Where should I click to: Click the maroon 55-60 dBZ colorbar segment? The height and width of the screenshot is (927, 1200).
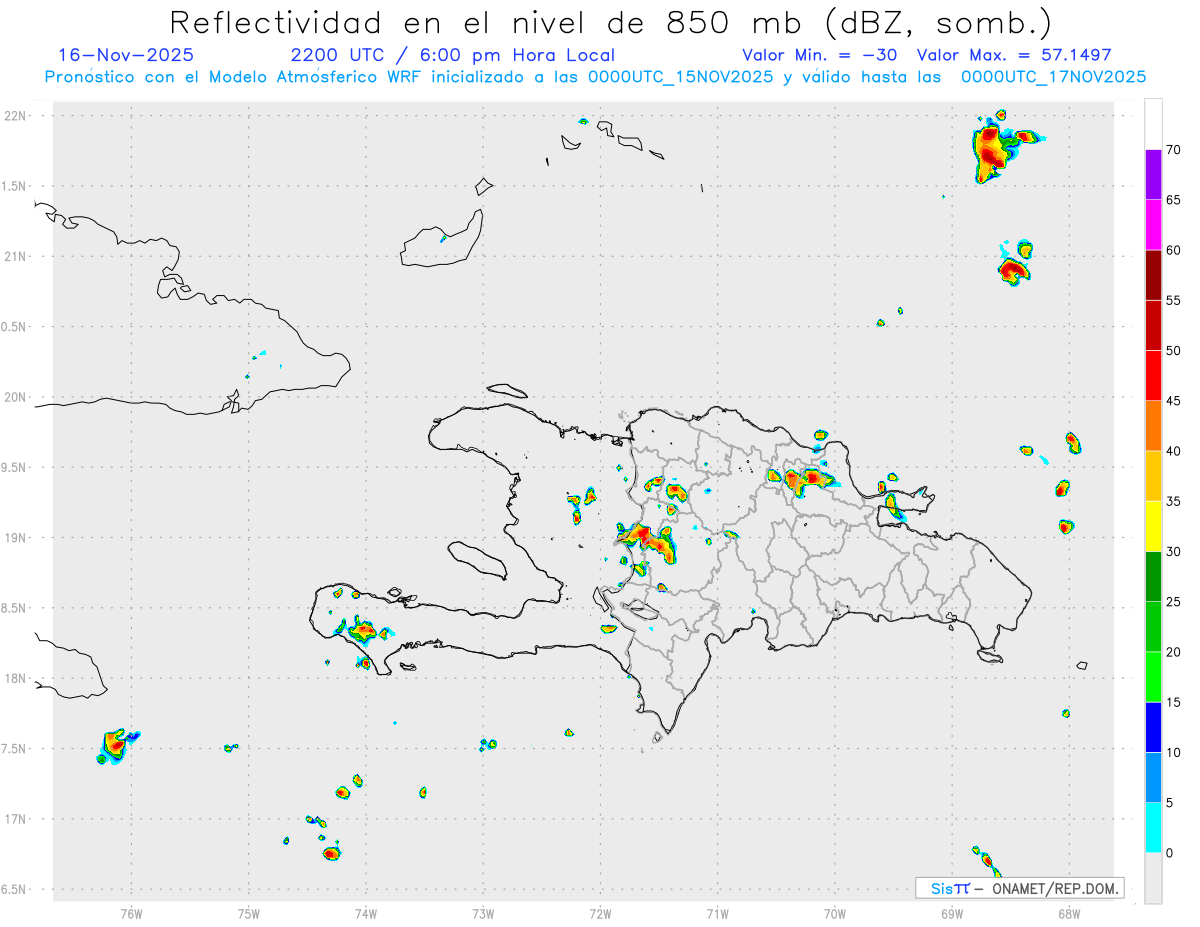[x=1153, y=275]
